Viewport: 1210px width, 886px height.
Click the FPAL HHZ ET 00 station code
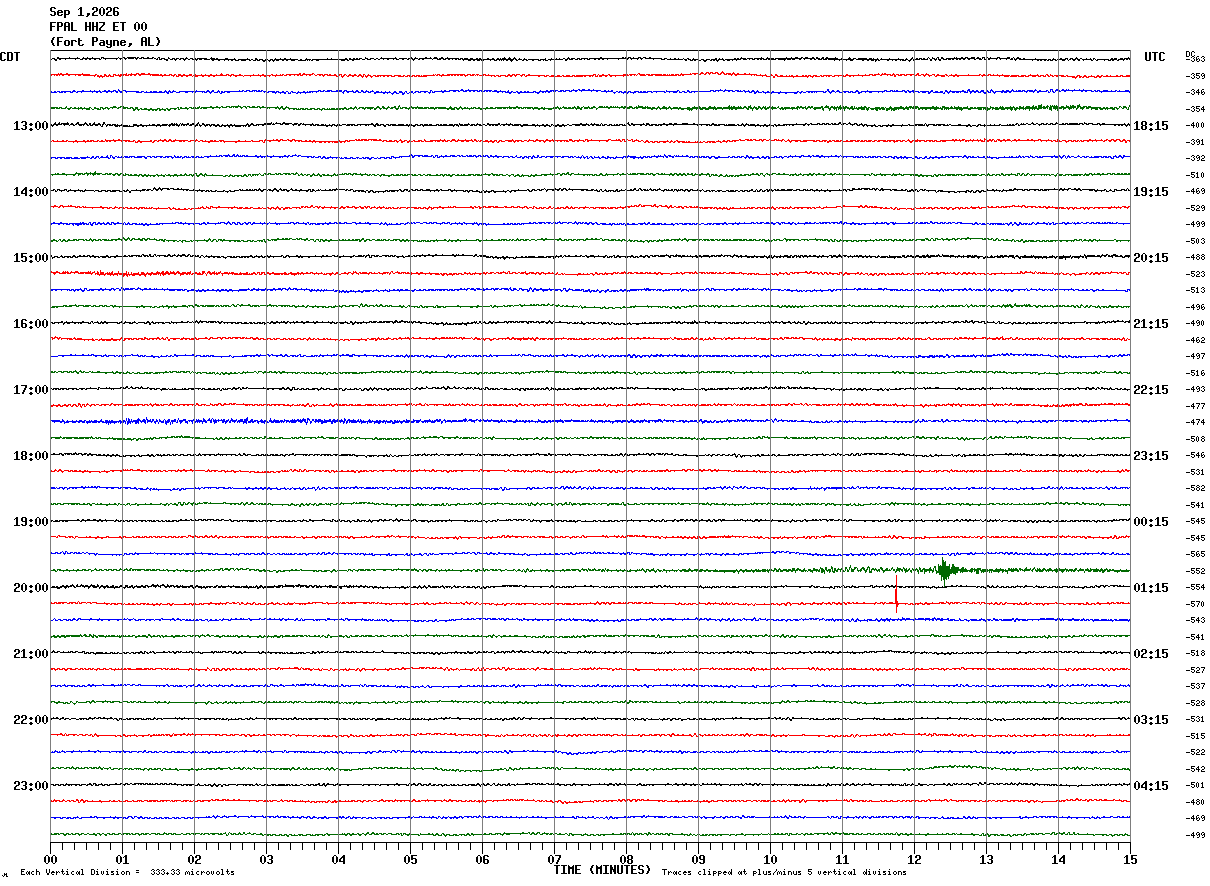[98, 27]
